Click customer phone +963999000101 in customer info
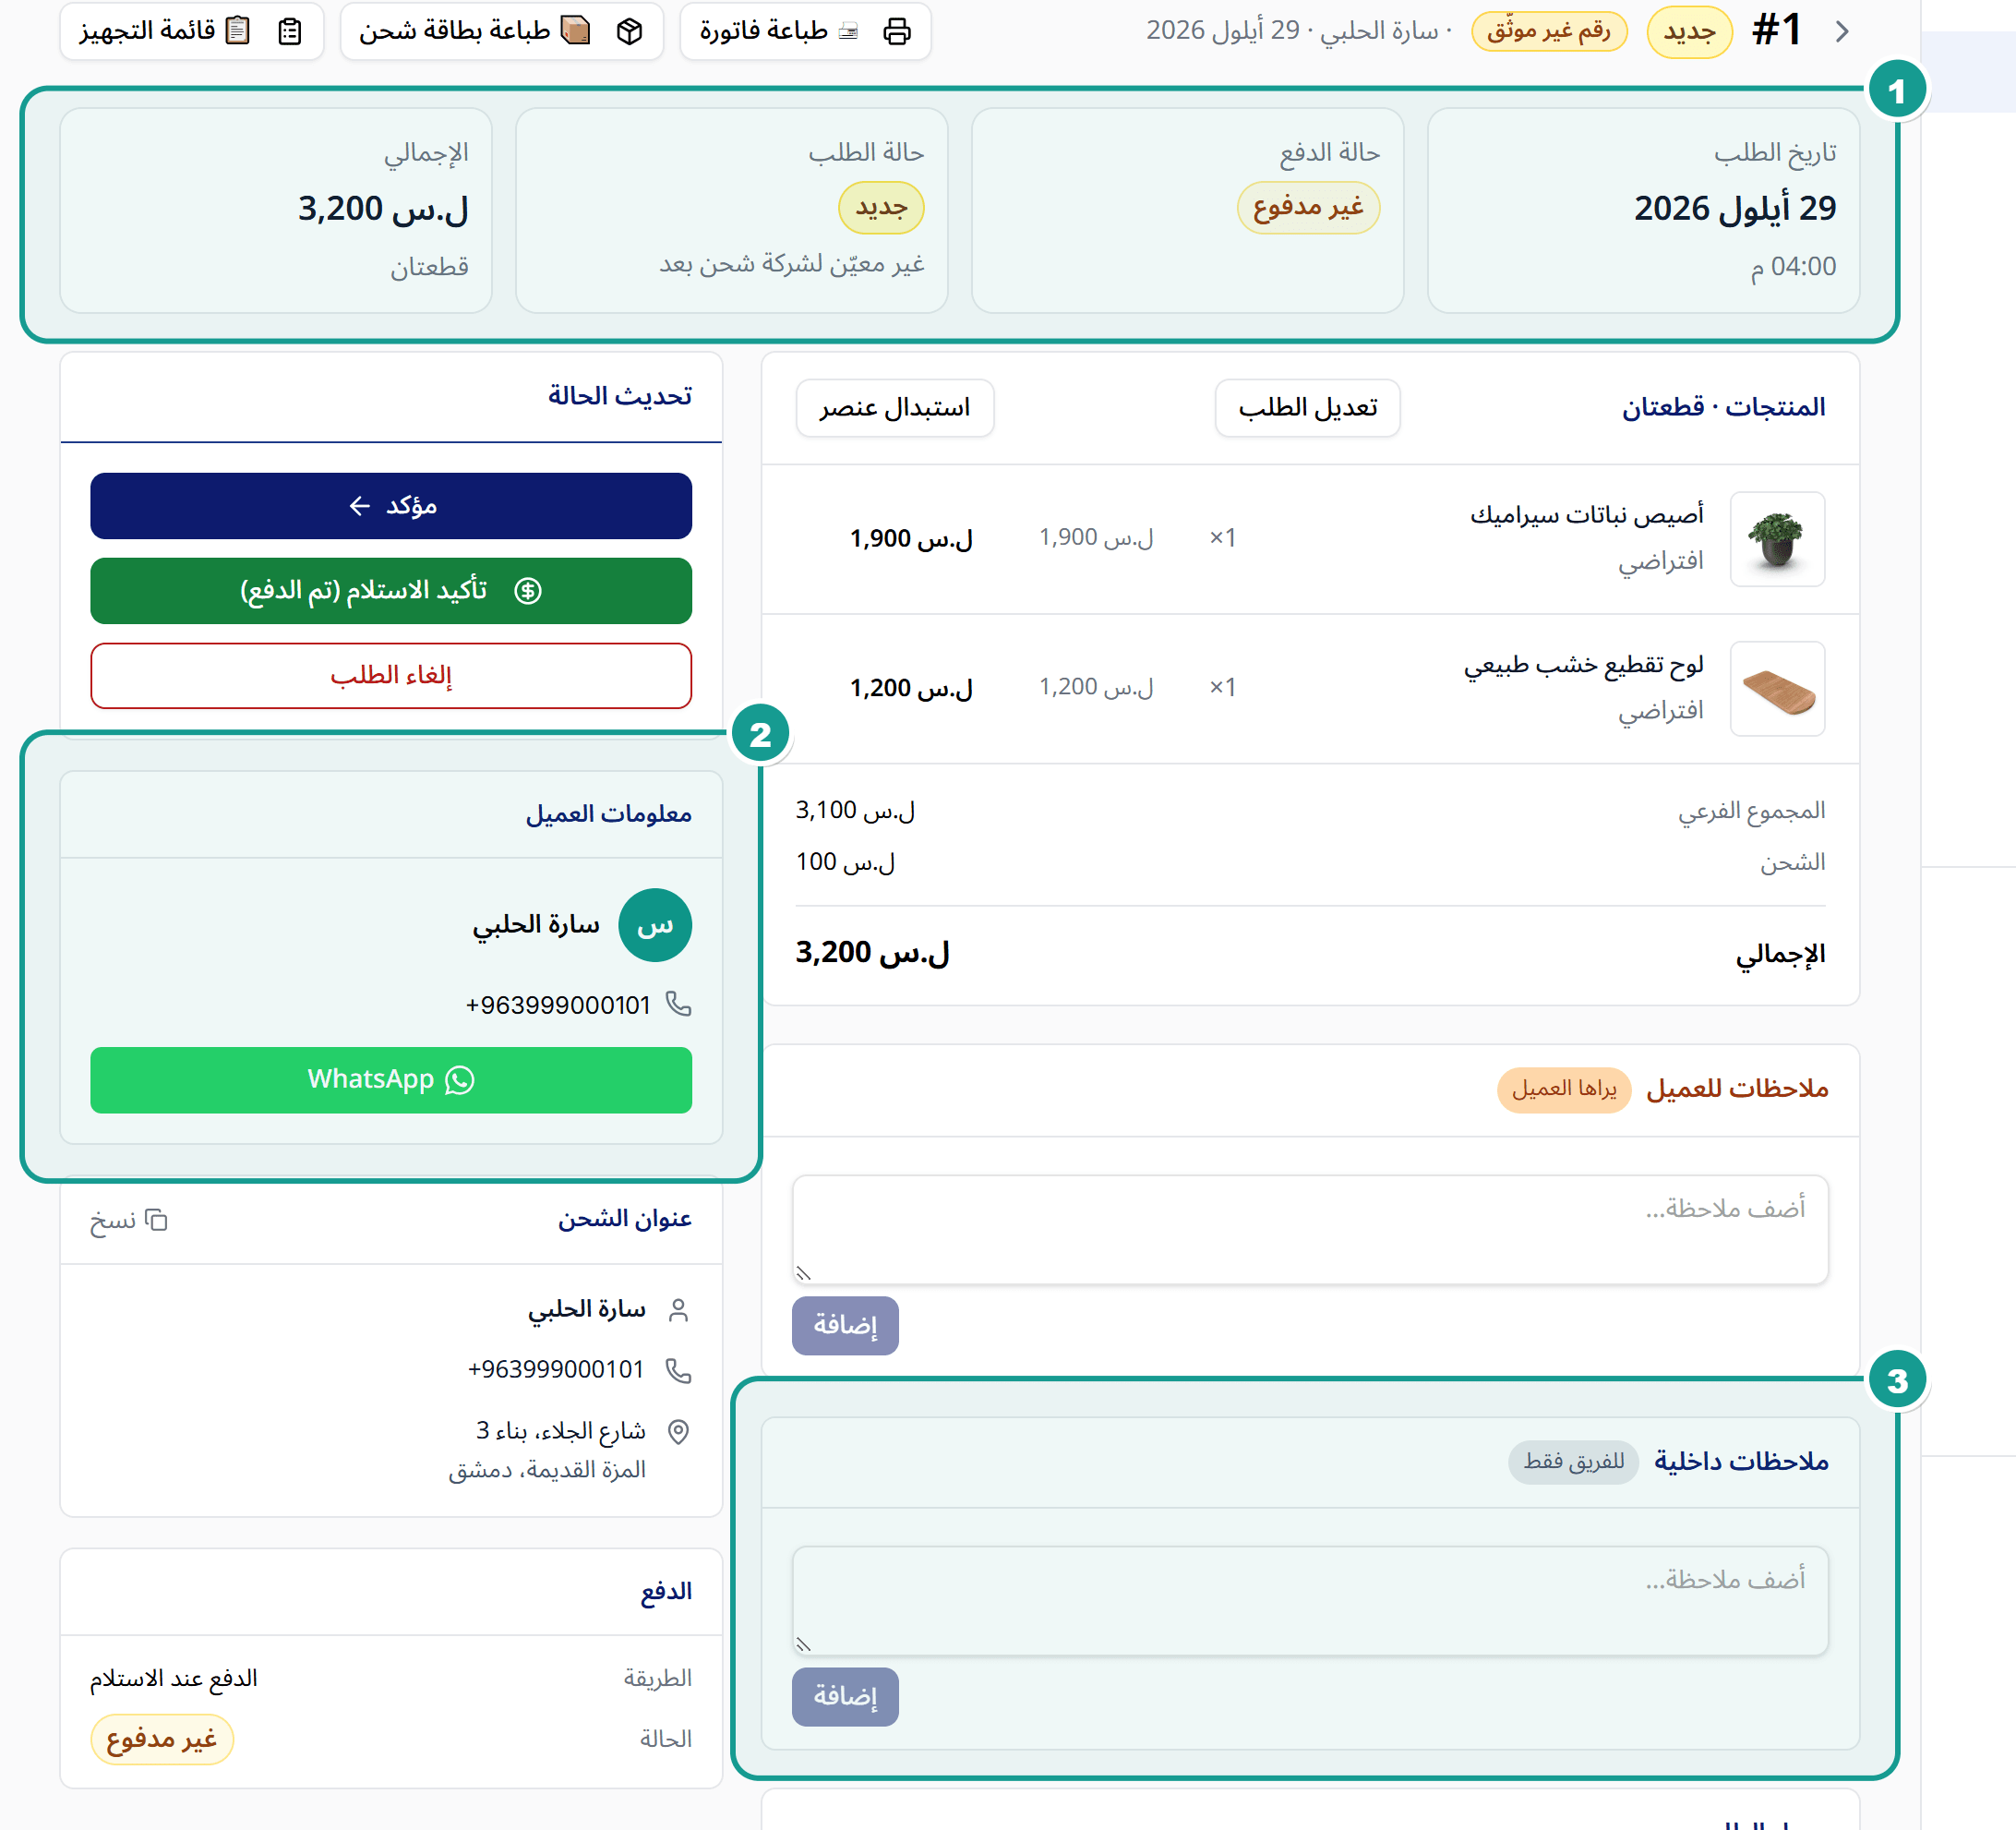Screen dimensions: 2016x1830 [558, 1005]
